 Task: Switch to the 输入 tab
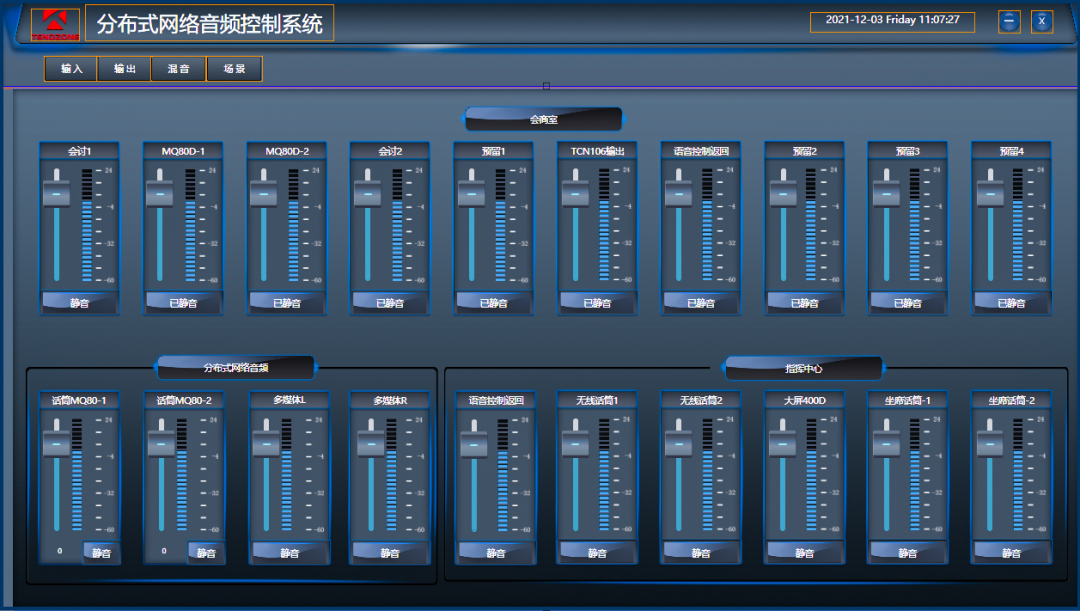(x=71, y=69)
